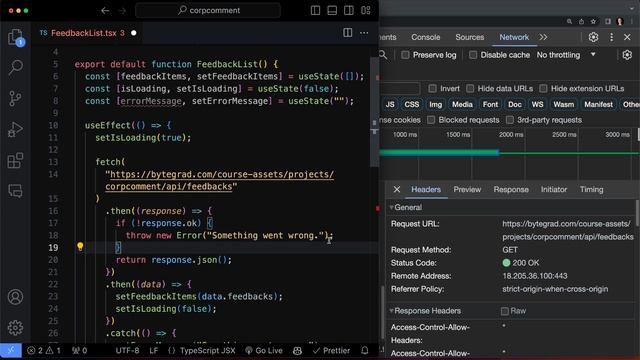Filter requests by CSS type
640x360 pixels.
point(411,104)
